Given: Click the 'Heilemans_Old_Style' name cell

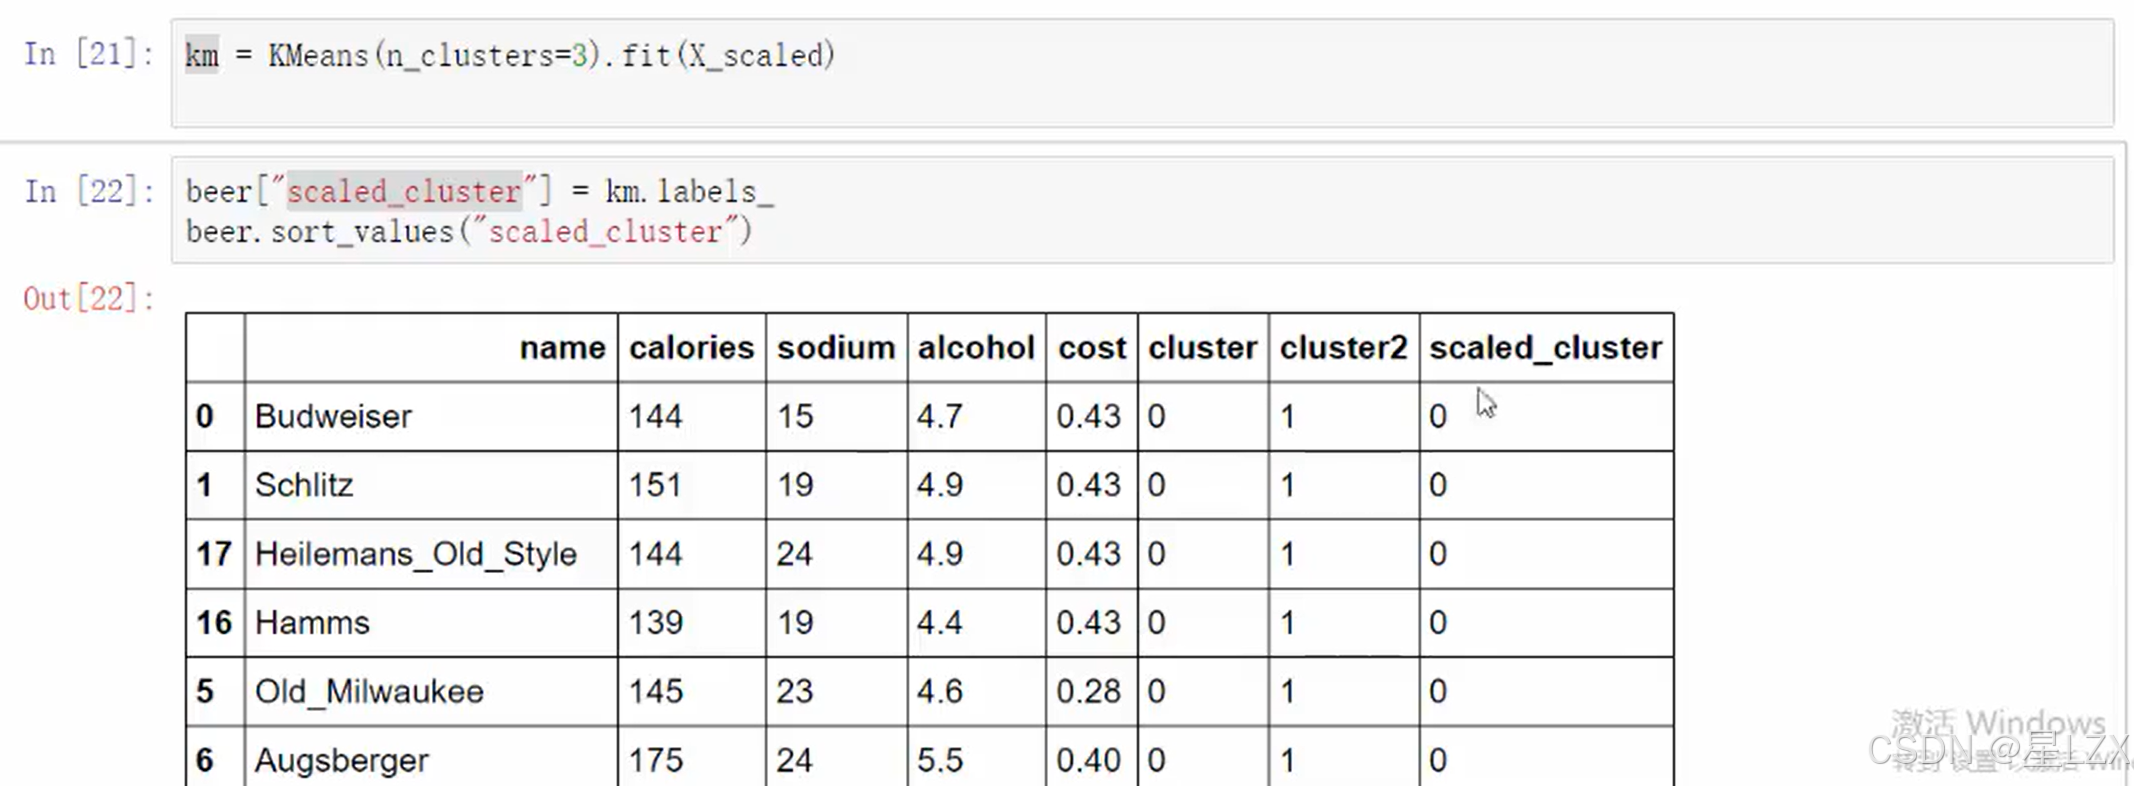Looking at the screenshot, I should coord(431,554).
